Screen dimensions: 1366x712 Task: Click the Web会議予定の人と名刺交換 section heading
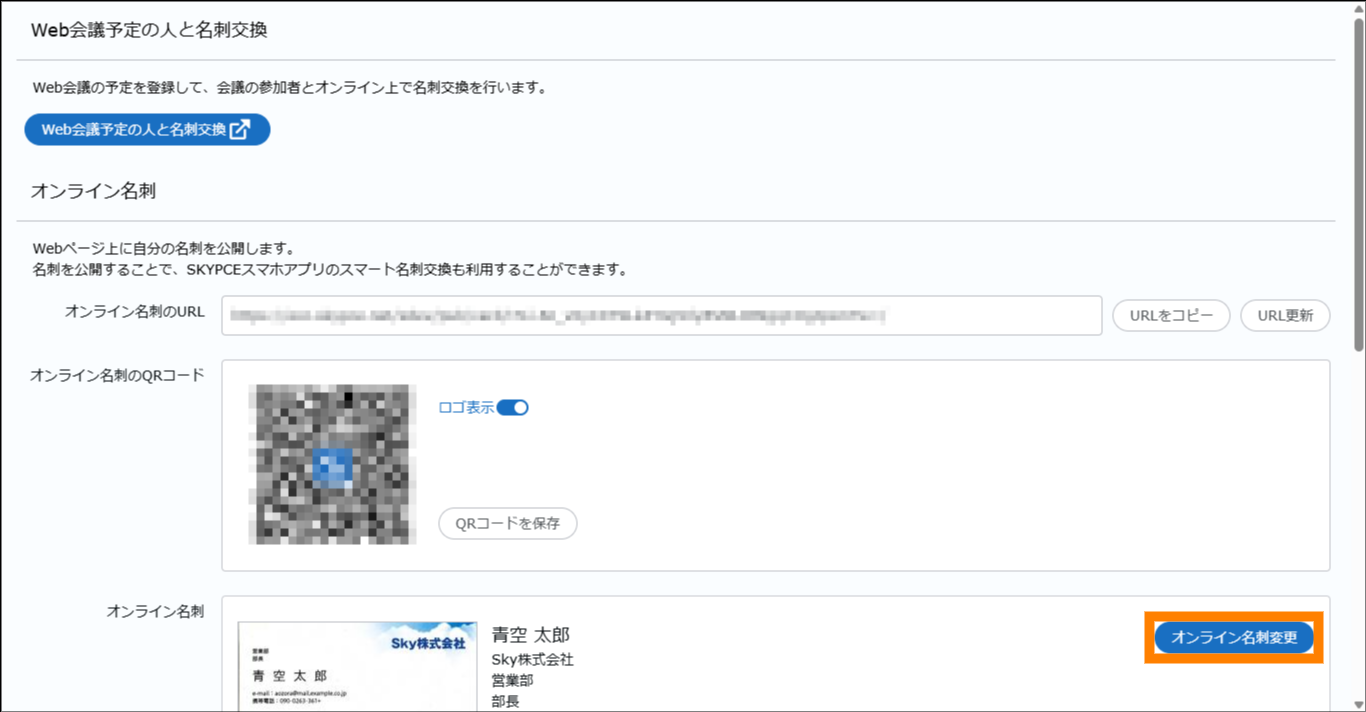click(149, 30)
